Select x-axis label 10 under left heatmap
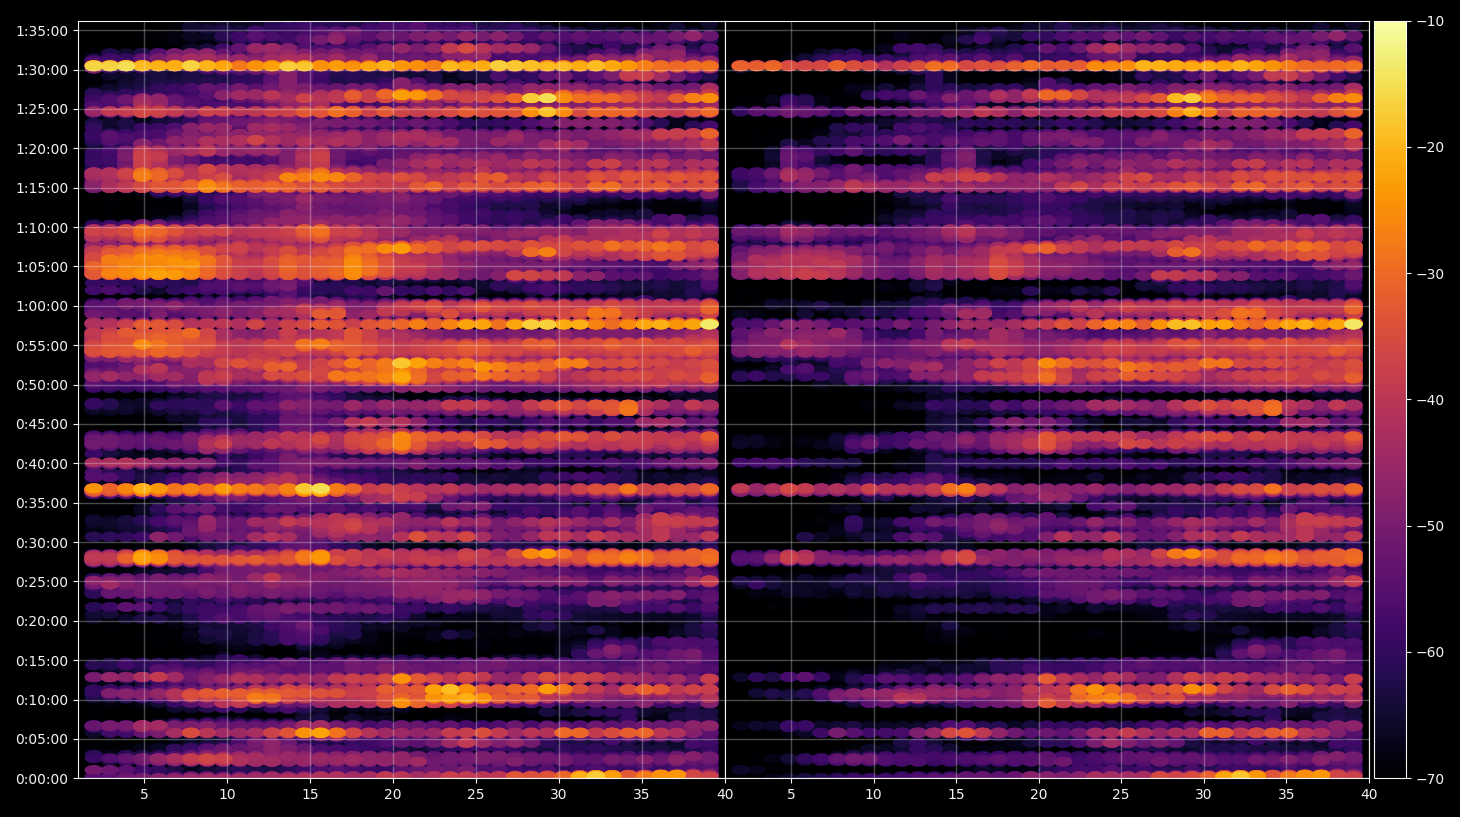 [x=227, y=795]
